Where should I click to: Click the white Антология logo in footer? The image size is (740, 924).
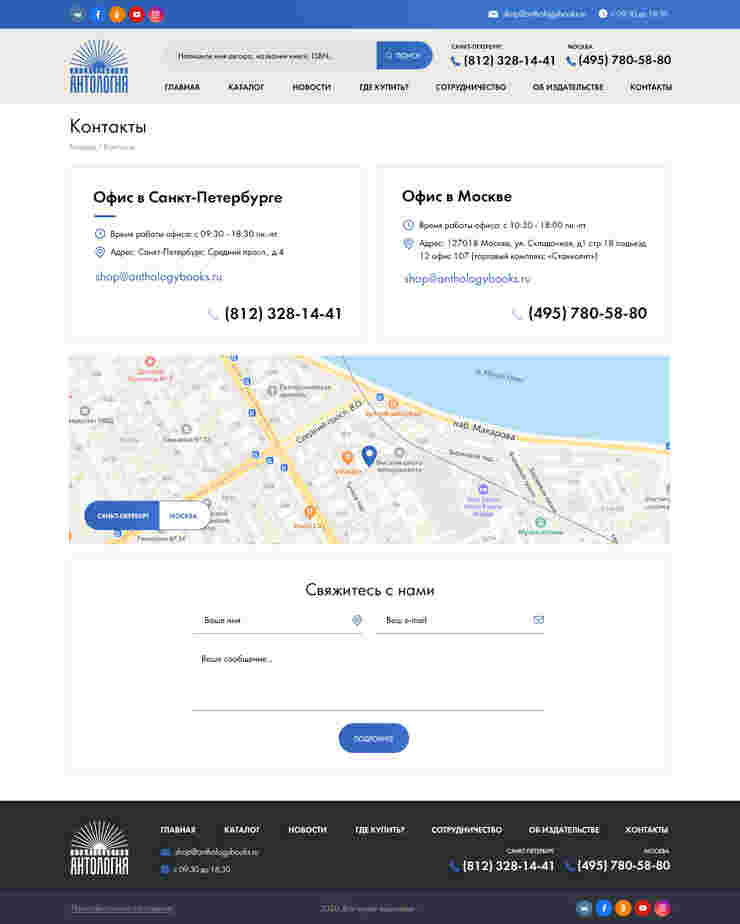point(99,848)
